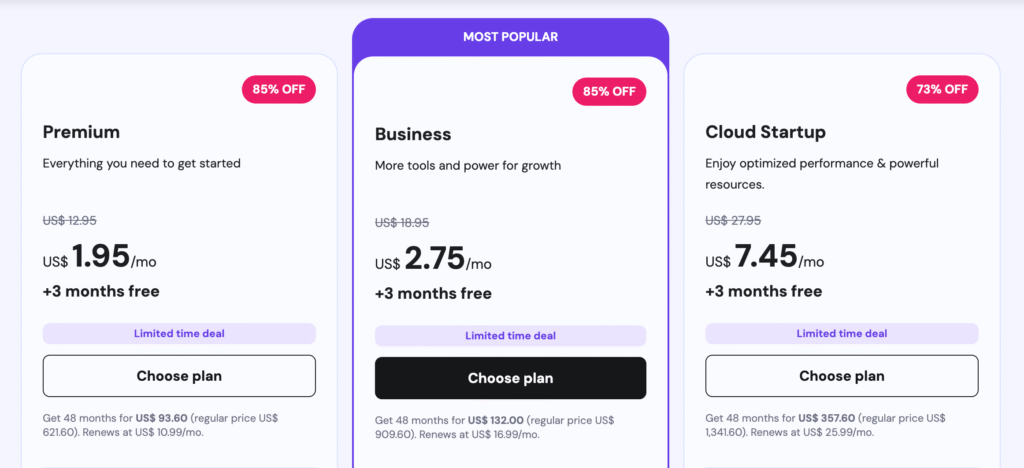The width and height of the screenshot is (1024, 468).
Task: Click the crossed-out US$ 12.95 price
Action: point(70,221)
